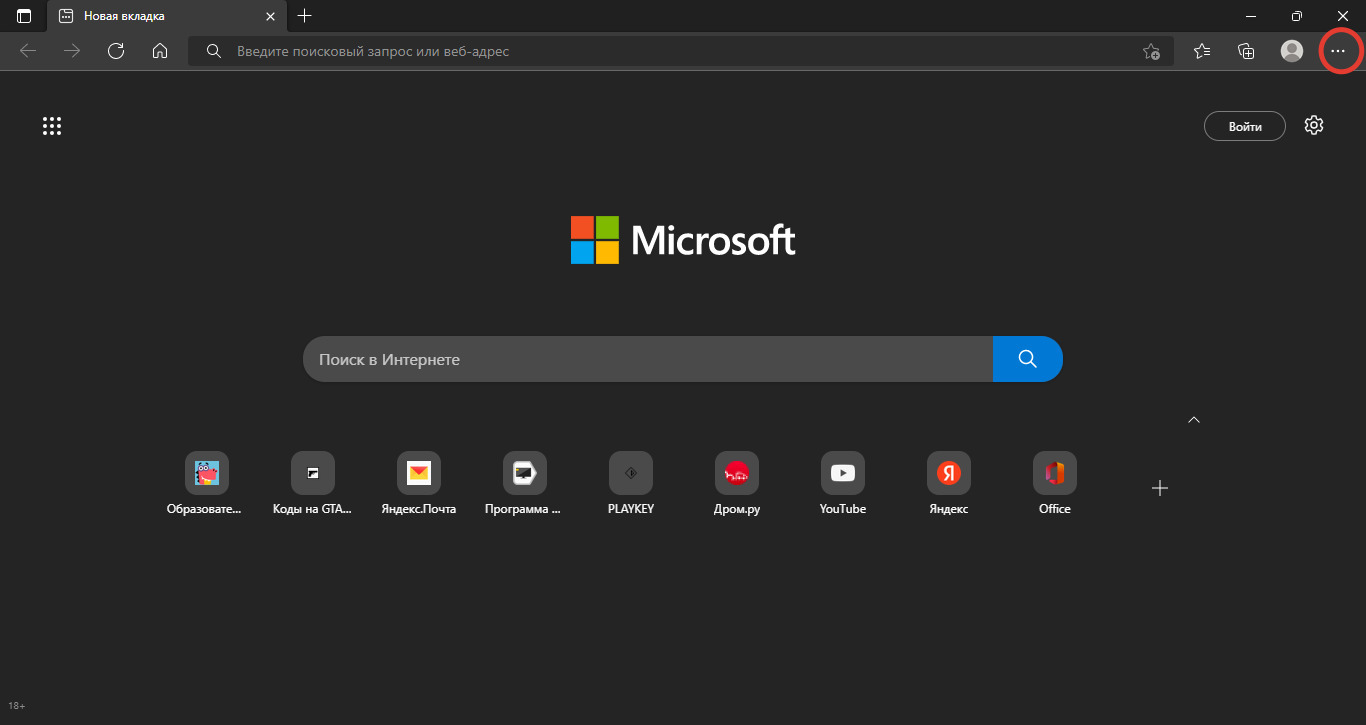The width and height of the screenshot is (1366, 725).
Task: Open the vertical tabs actions menu icon
Action: [x=24, y=16]
